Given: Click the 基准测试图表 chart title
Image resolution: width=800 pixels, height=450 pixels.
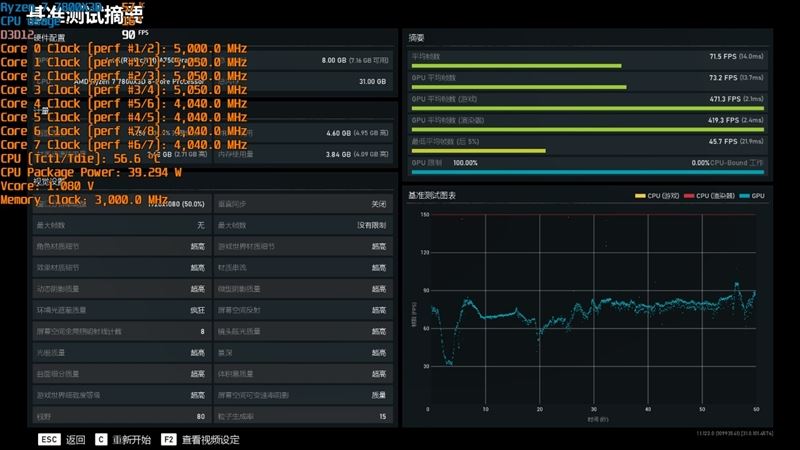Looking at the screenshot, I should click(432, 196).
